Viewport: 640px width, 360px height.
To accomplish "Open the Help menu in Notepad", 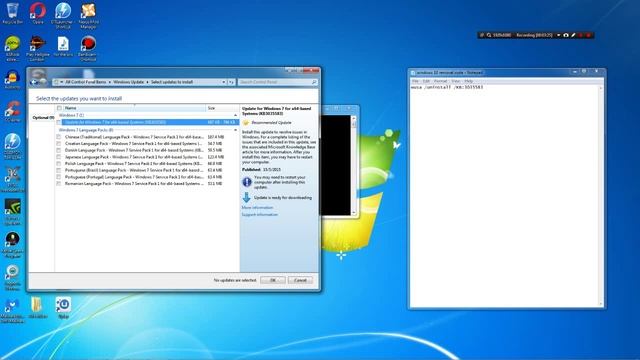I will pos(469,81).
